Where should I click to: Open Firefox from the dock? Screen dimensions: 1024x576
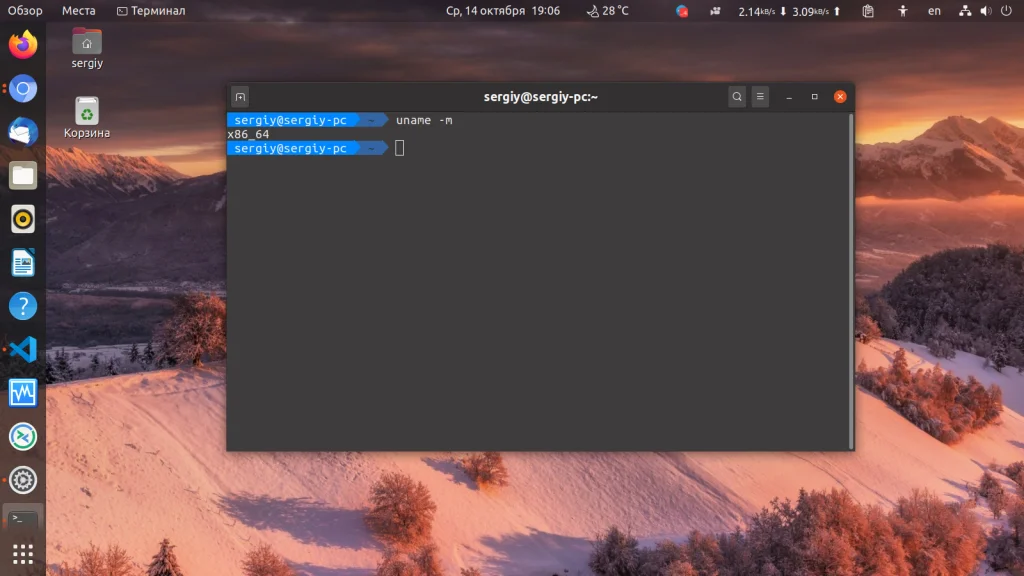pyautogui.click(x=22, y=44)
